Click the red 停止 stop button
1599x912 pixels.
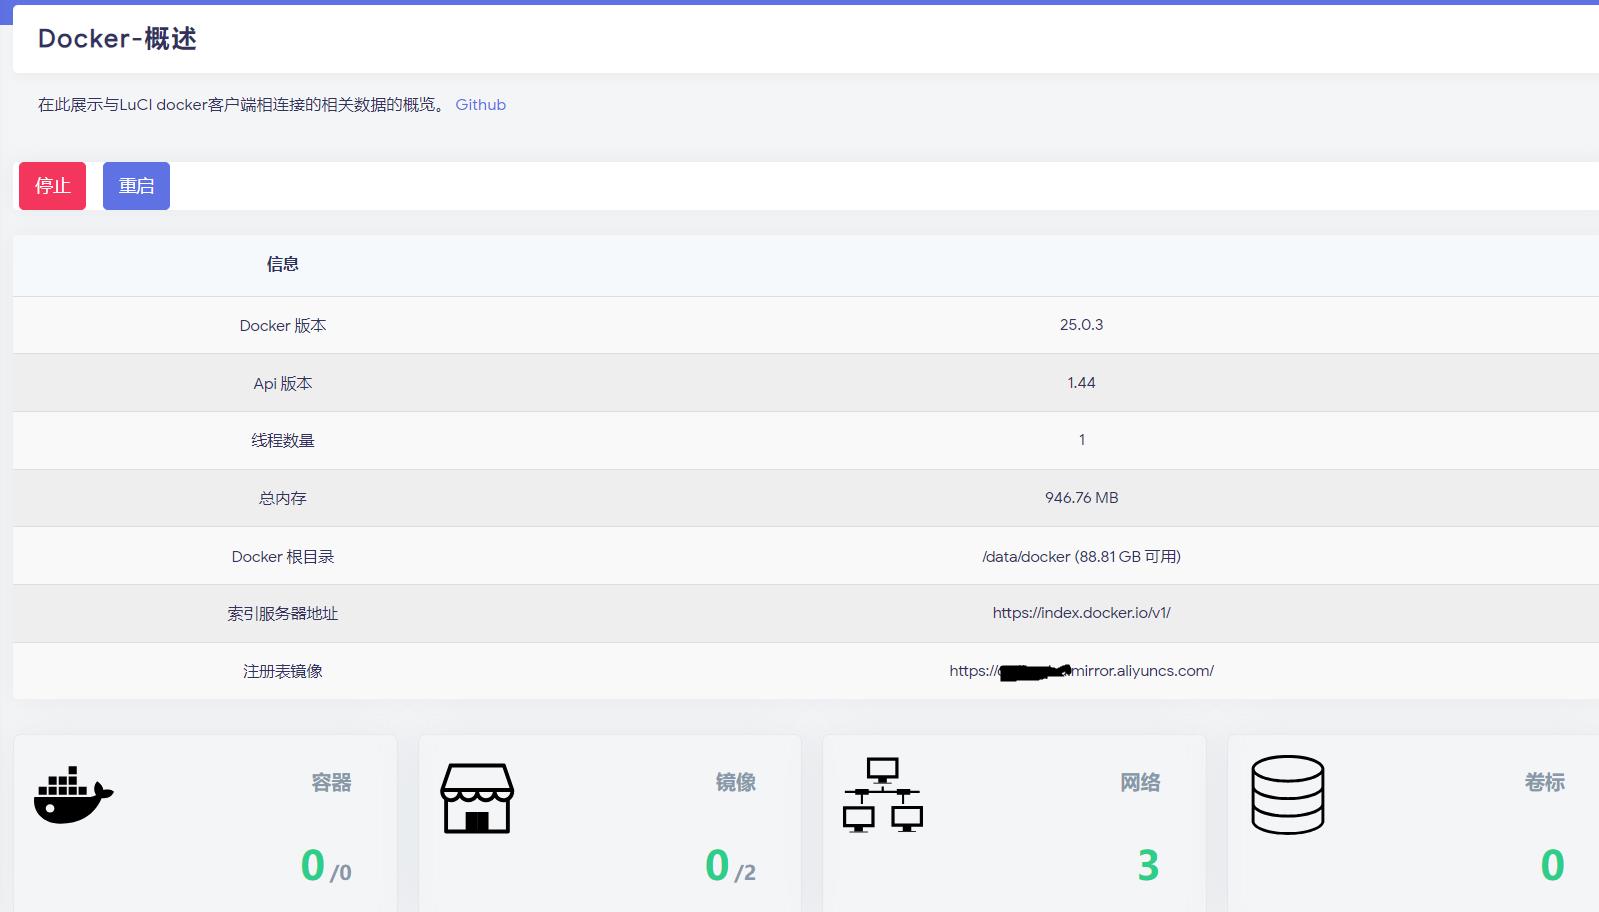[52, 186]
